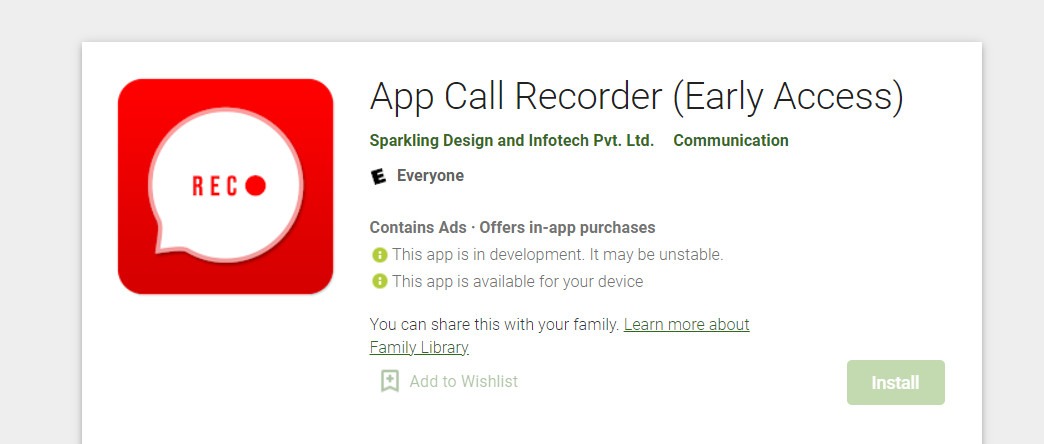Click the 'You can share this with your family' text

(495, 325)
